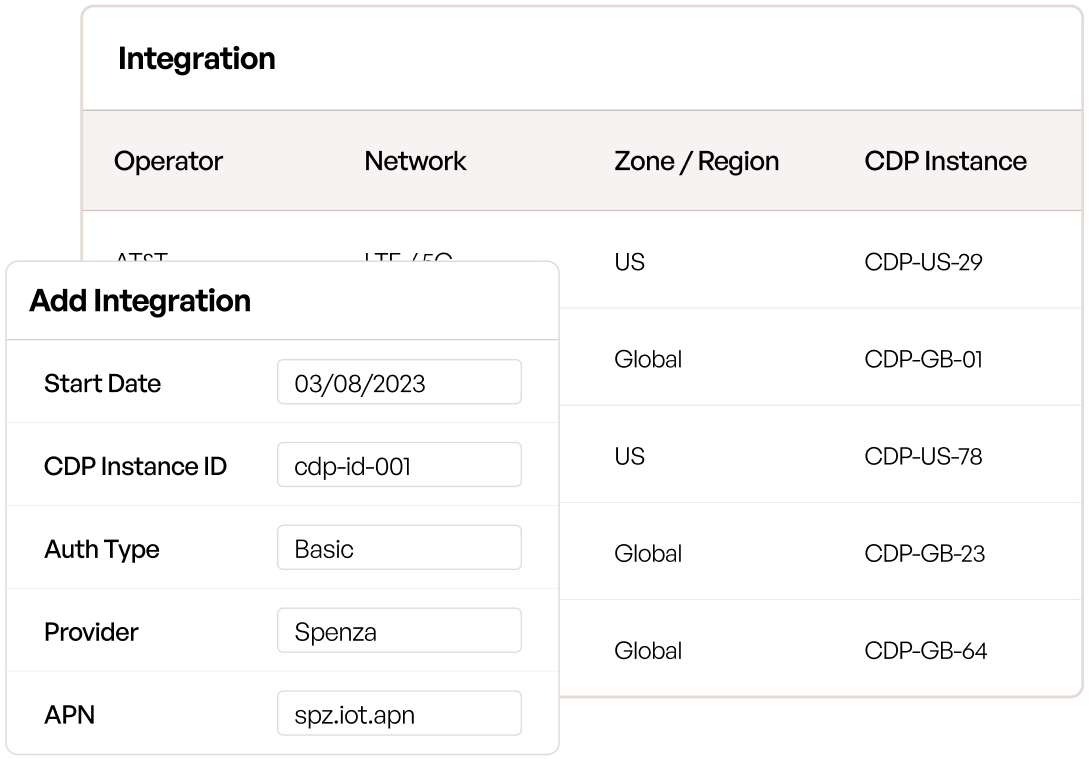Click the Add Integration panel heading
Image resolution: width=1089 pixels, height=759 pixels.
tap(140, 301)
